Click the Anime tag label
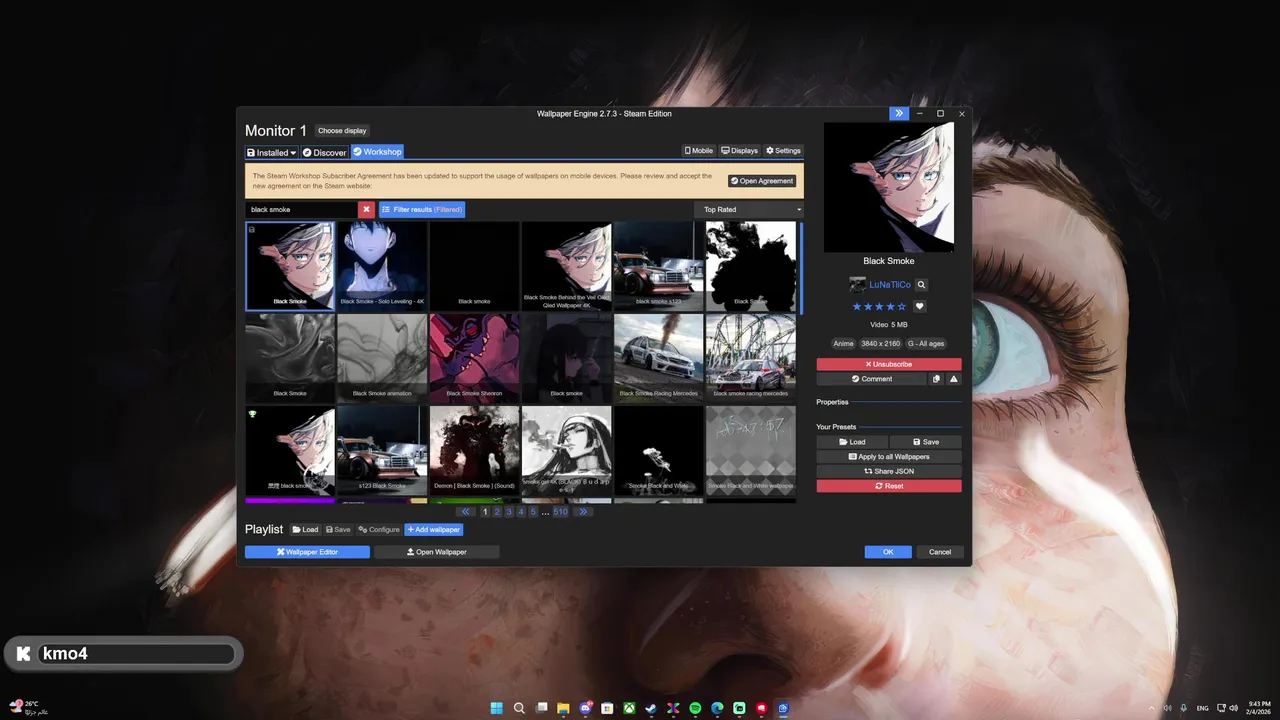 [843, 343]
